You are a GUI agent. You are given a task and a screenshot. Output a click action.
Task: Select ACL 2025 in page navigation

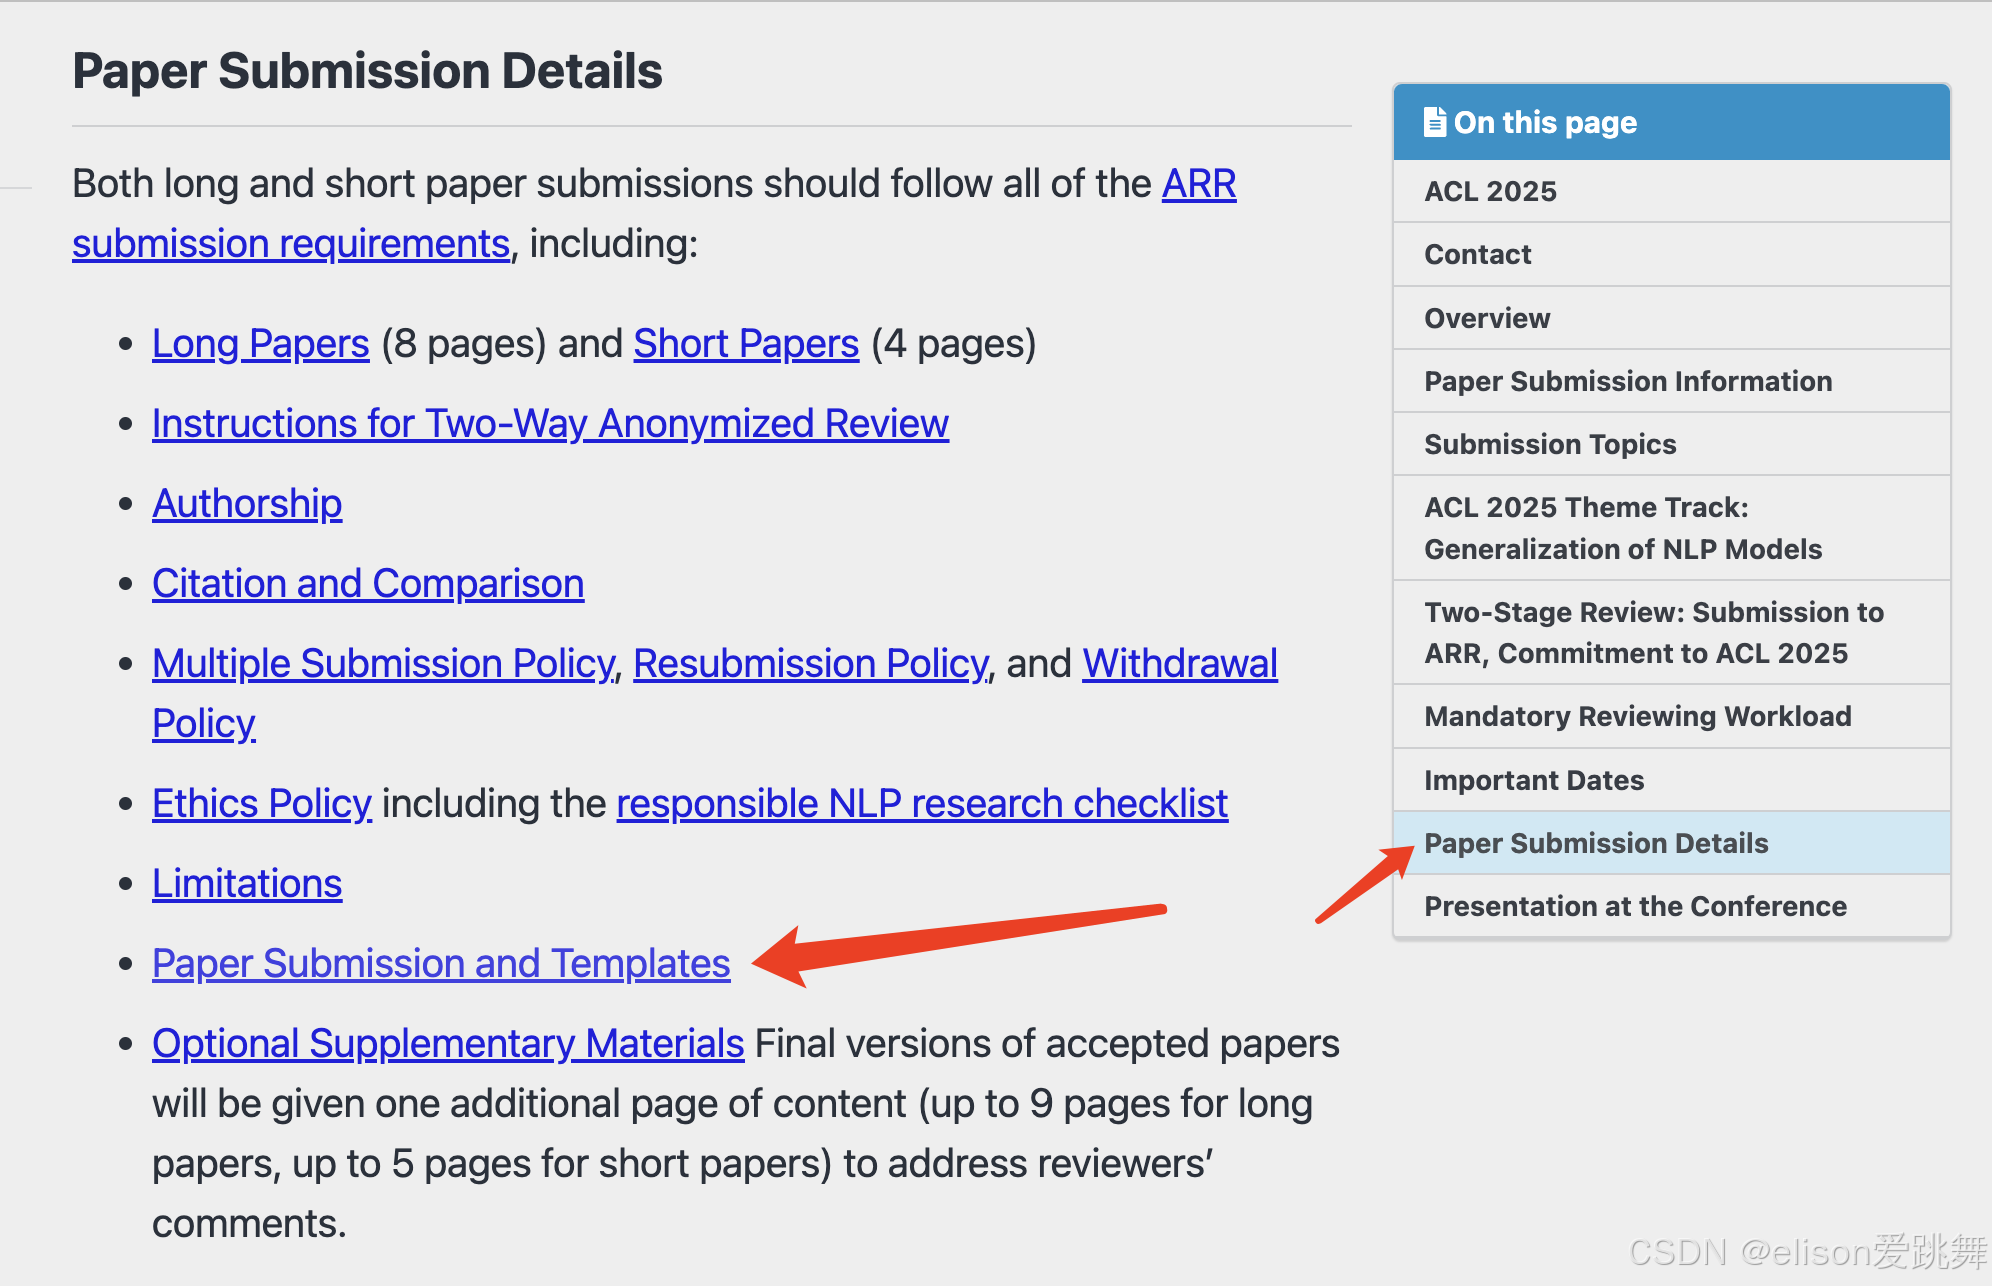1490,191
